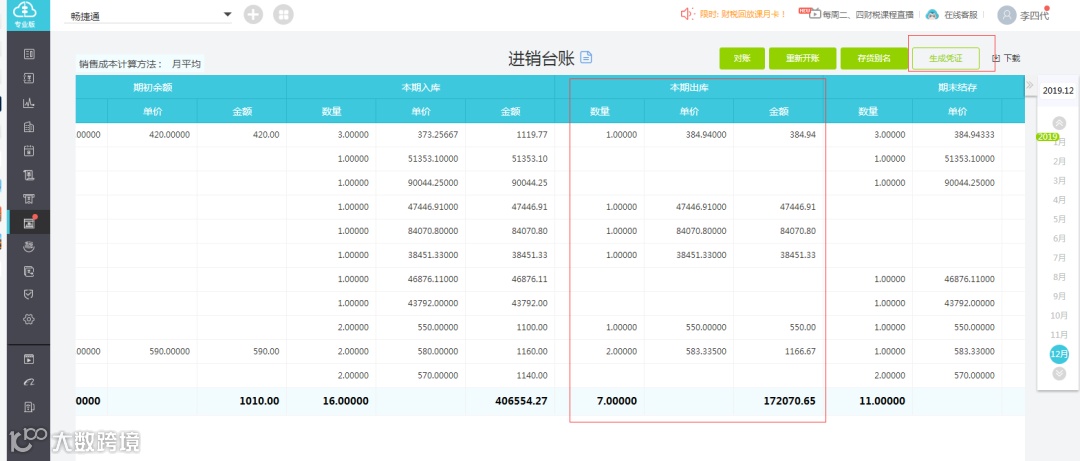Click the 2019 year label
Viewport: 1080px width, 461px height.
click(1048, 137)
